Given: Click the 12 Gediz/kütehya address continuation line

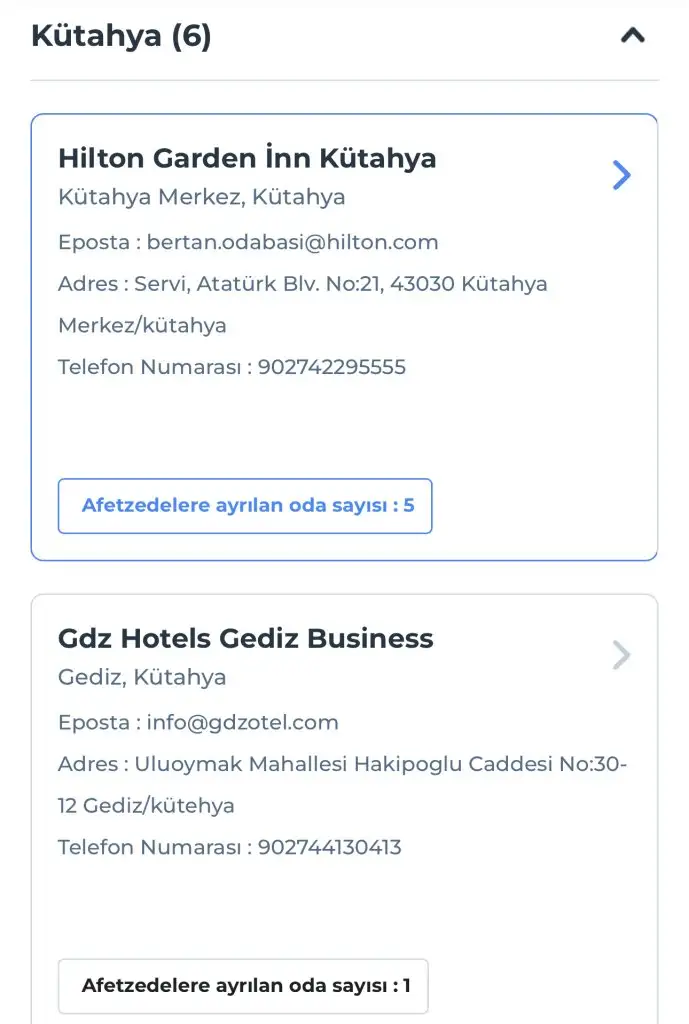Looking at the screenshot, I should coord(146,806).
